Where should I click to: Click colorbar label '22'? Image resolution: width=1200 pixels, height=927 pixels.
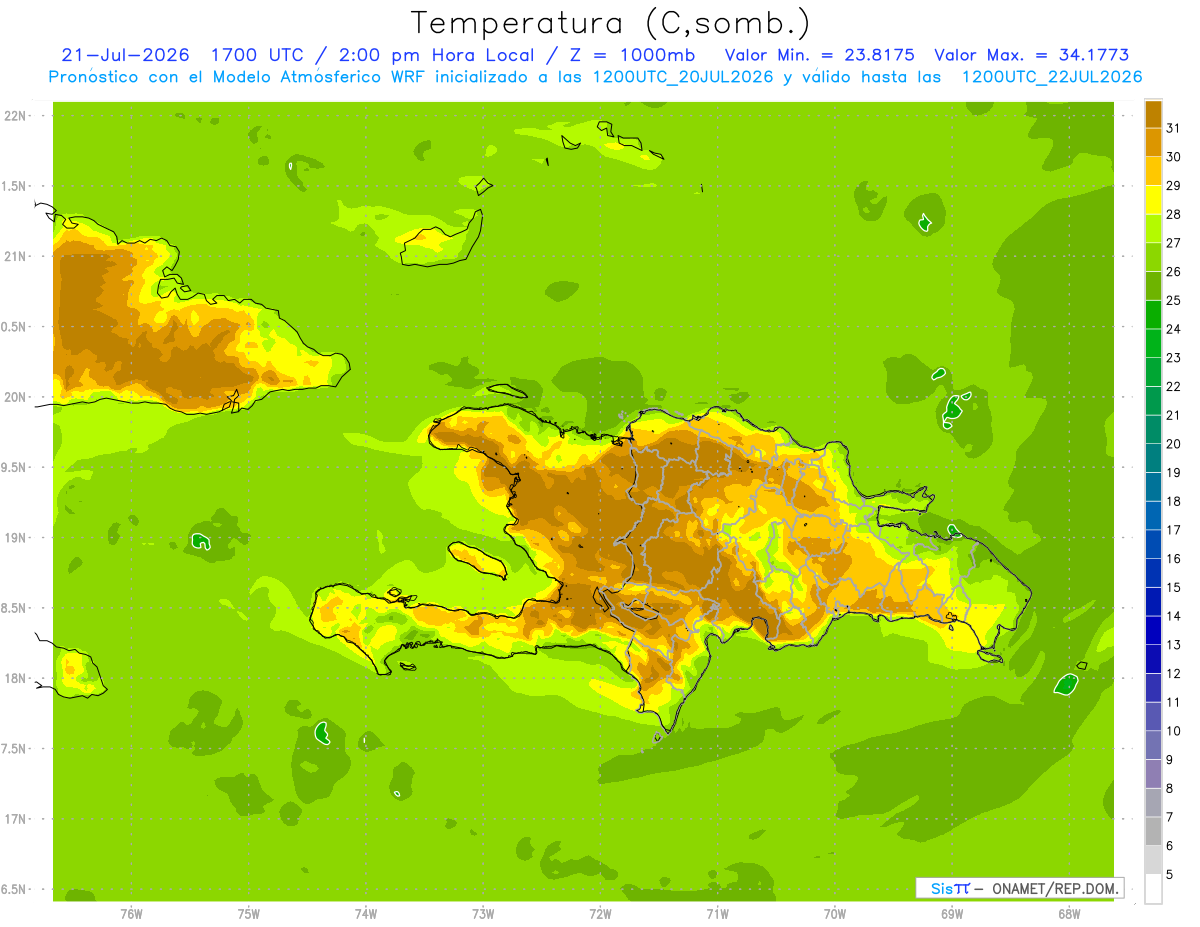pyautogui.click(x=1172, y=386)
